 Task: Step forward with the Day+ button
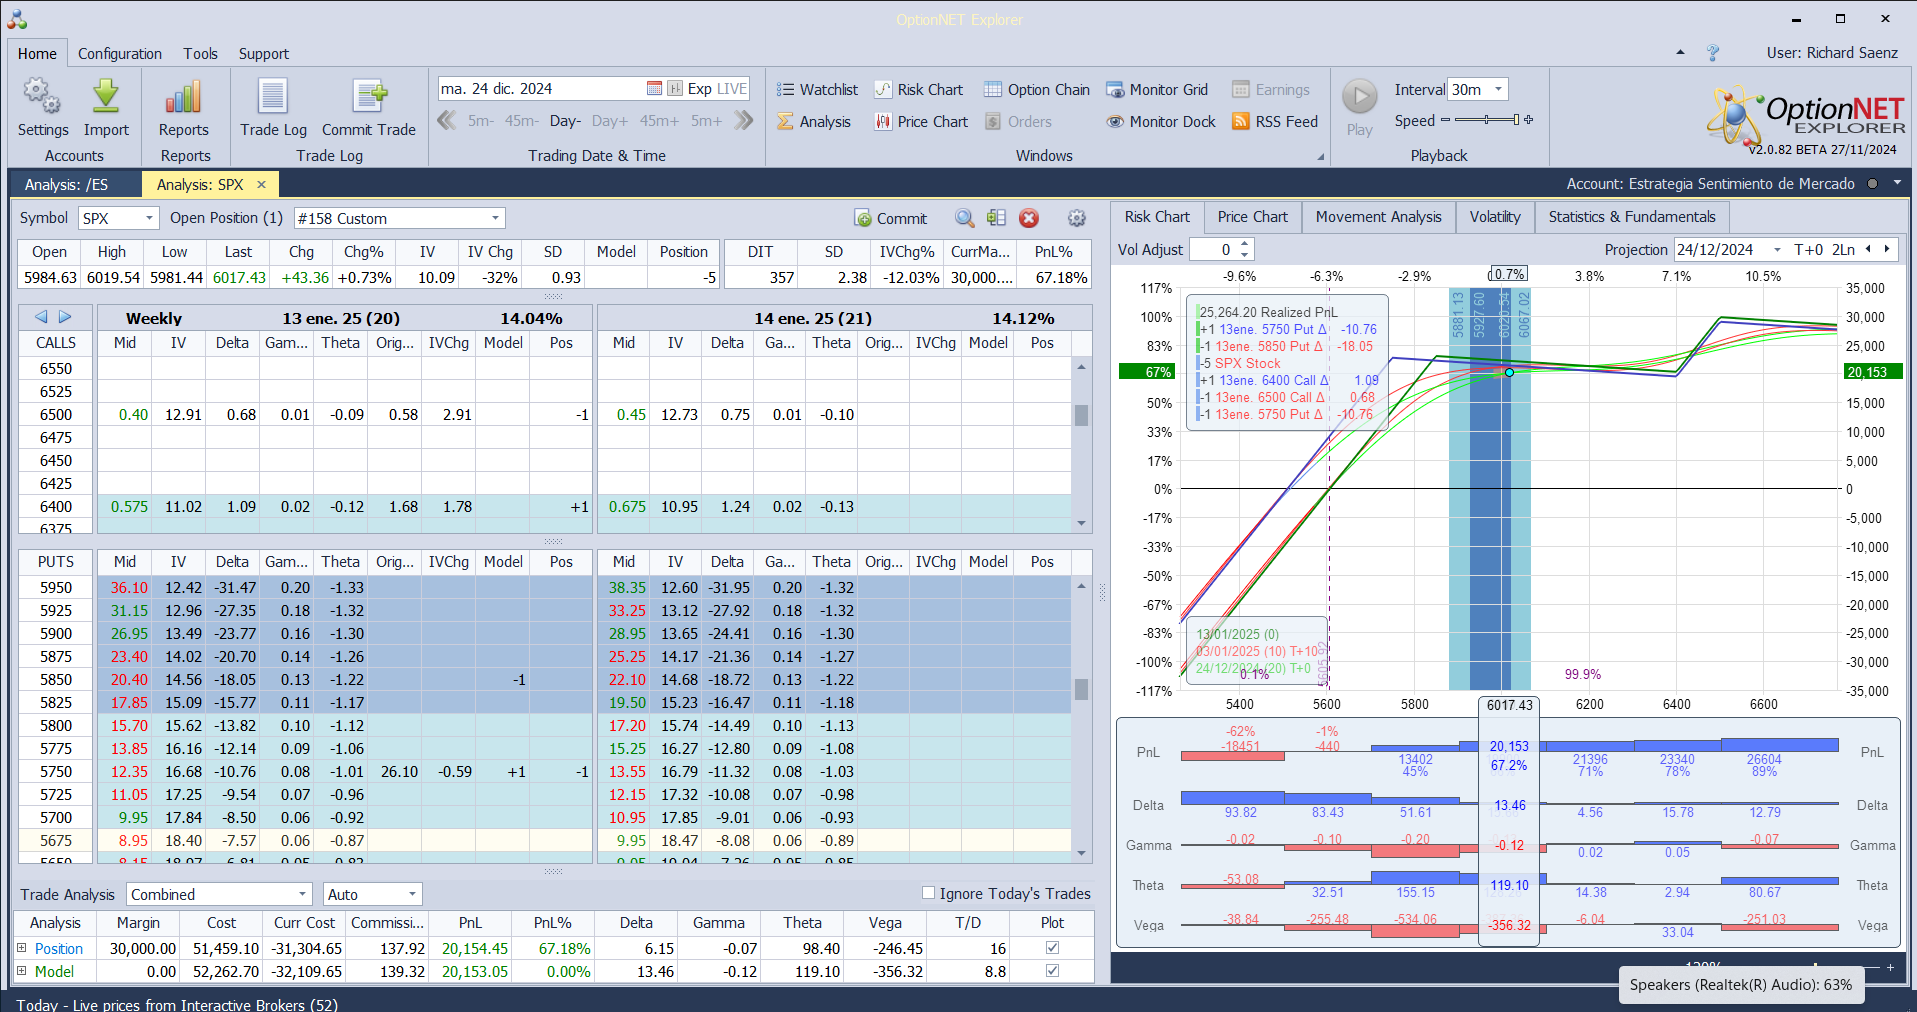609,121
